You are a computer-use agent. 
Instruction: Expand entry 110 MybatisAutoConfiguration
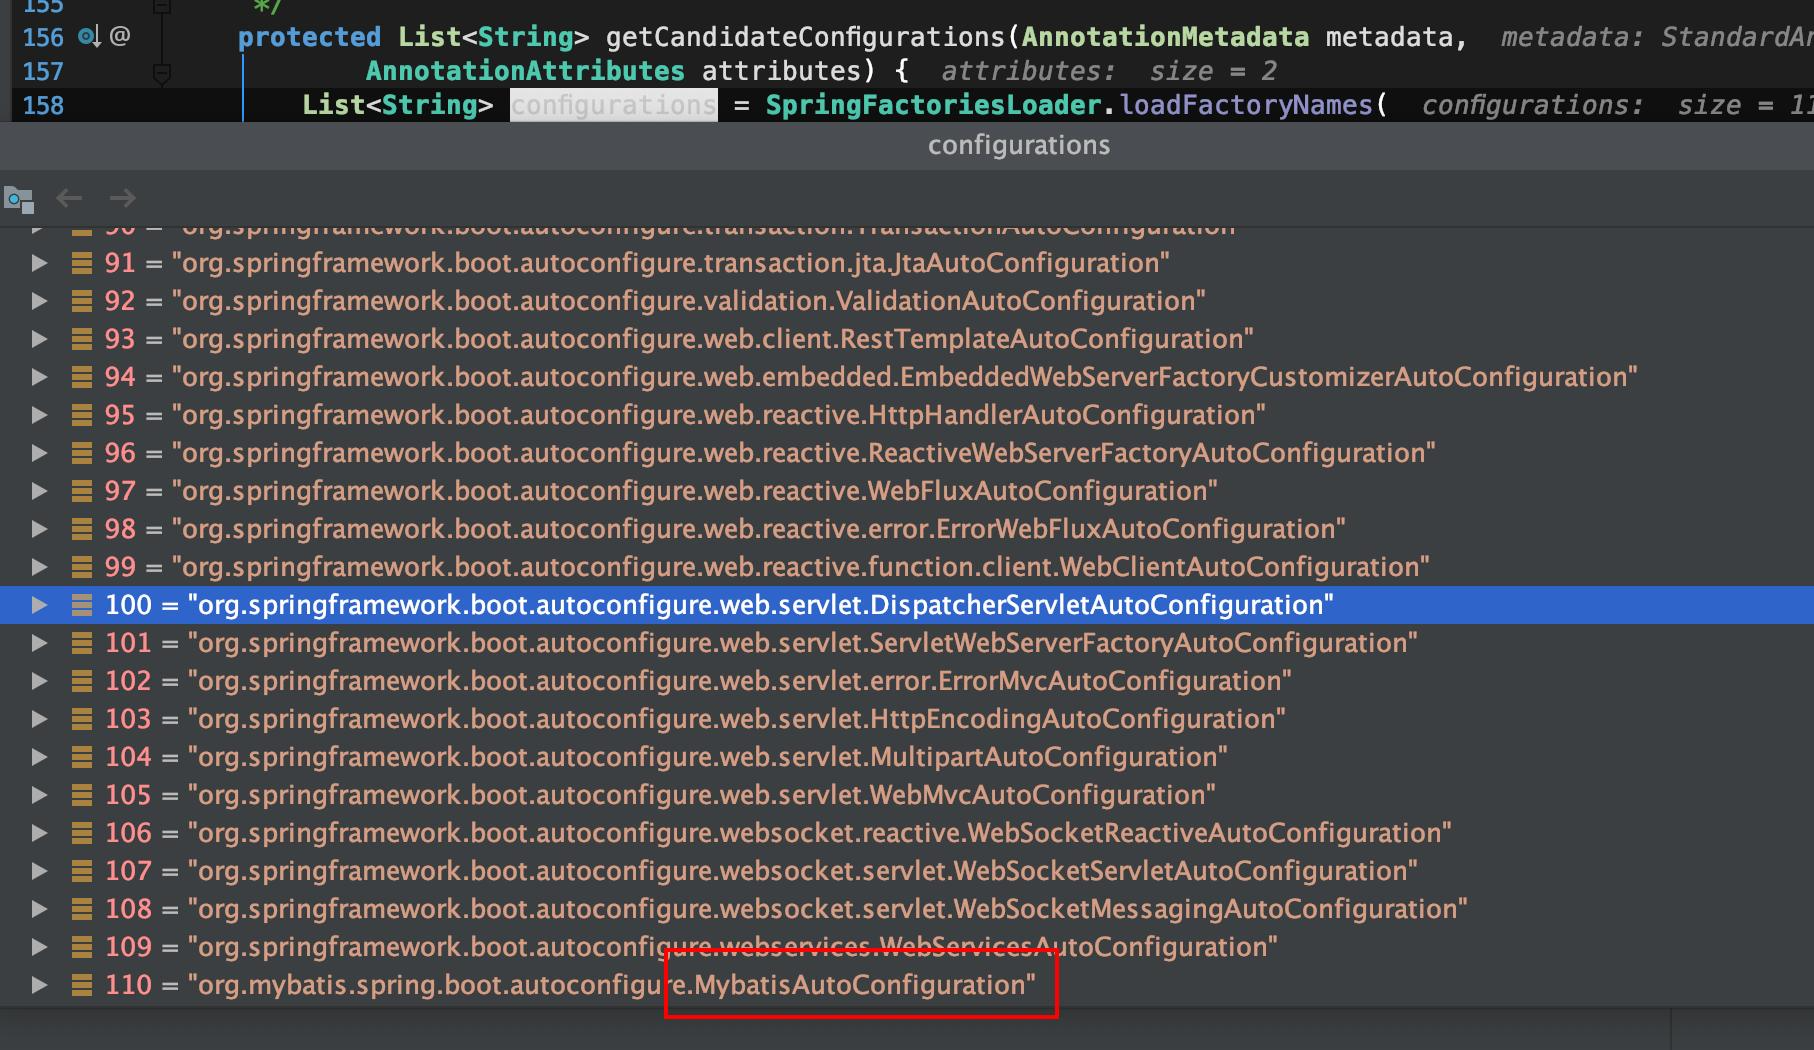point(39,985)
